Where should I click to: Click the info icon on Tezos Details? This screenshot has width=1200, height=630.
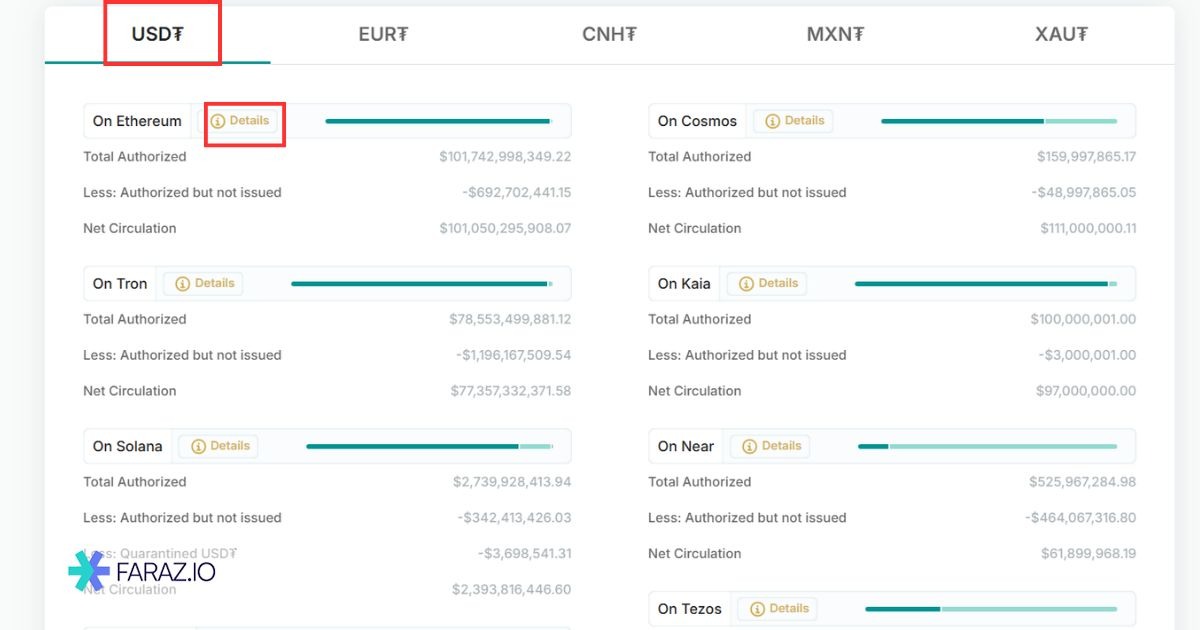tap(758, 608)
